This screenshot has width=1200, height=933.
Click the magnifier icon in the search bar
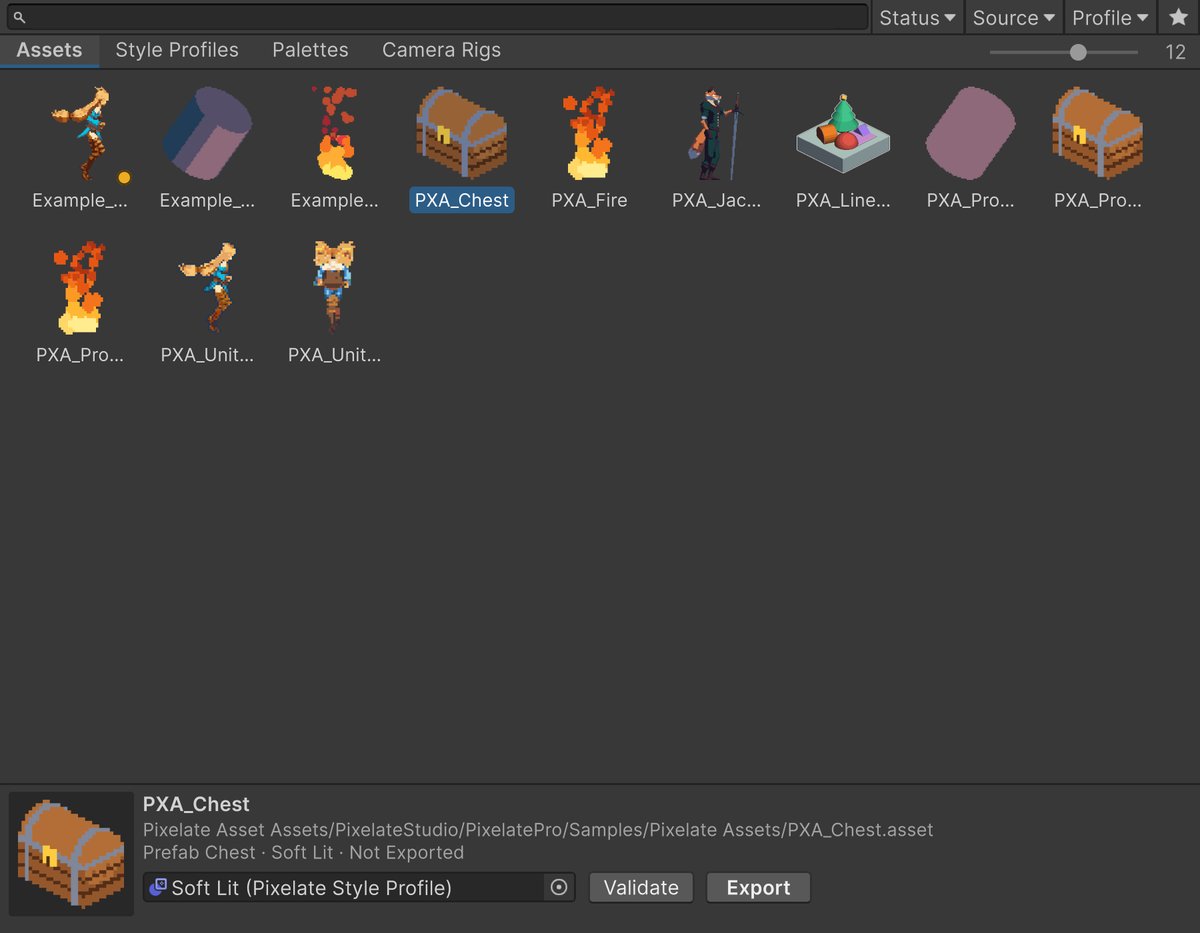[19, 18]
